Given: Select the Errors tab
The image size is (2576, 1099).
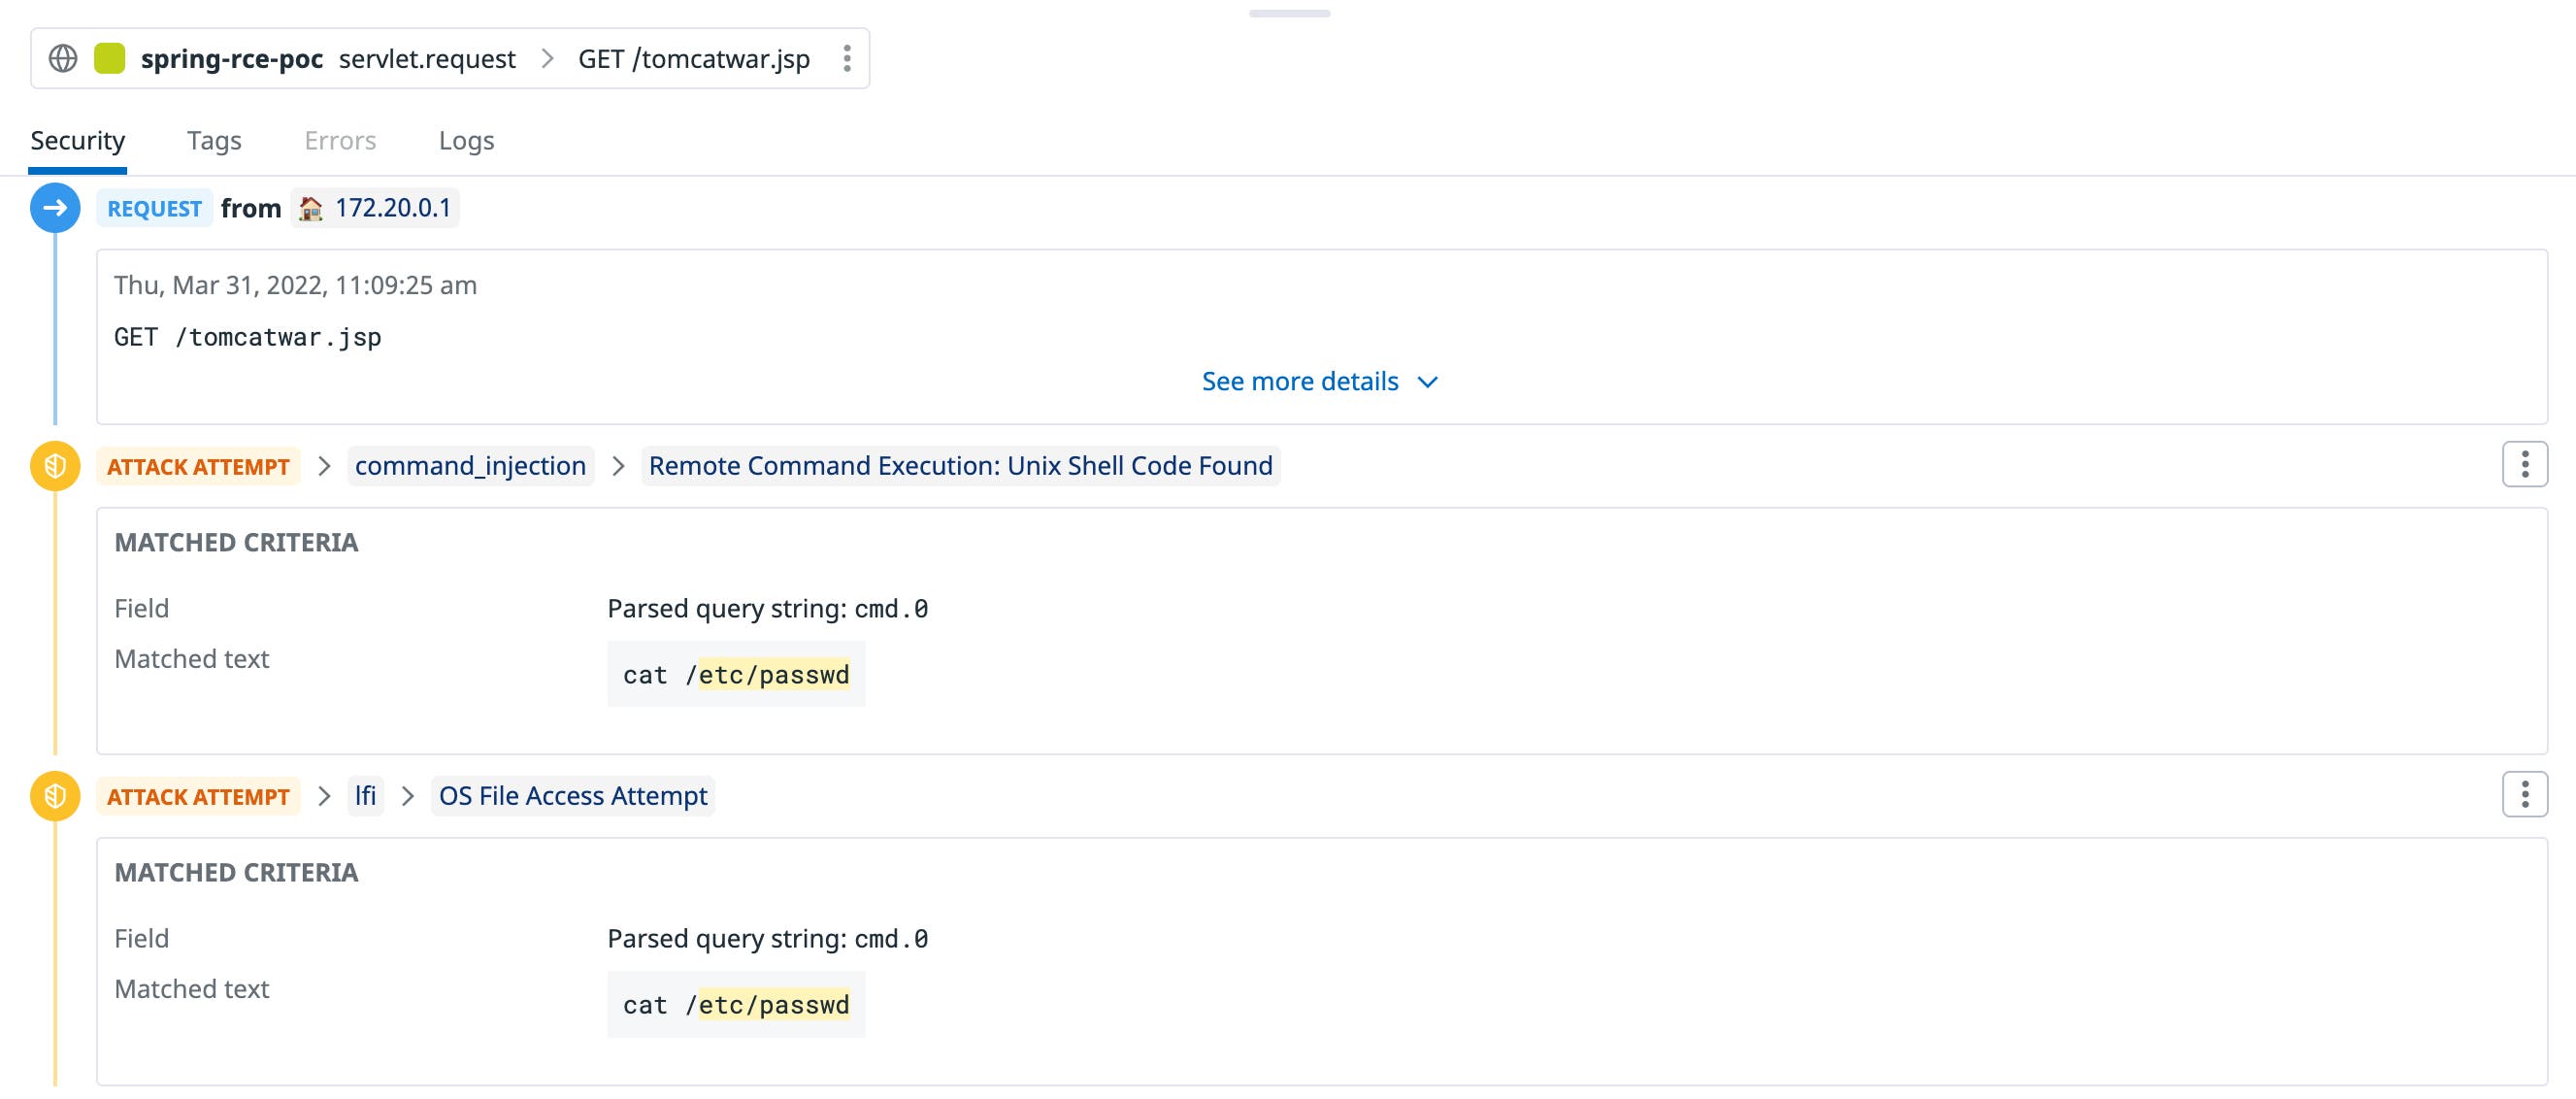Looking at the screenshot, I should [339, 140].
